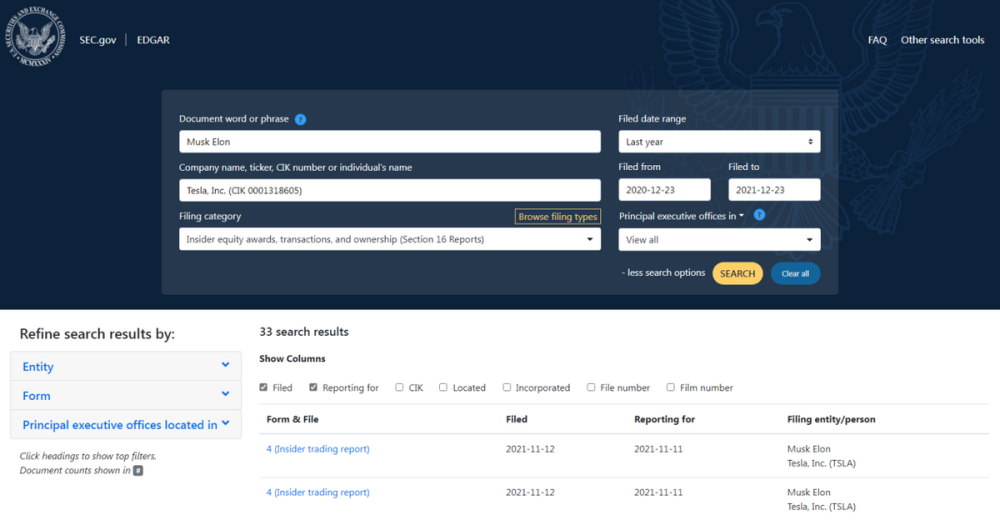The width and height of the screenshot is (1000, 520).
Task: Open the View all location dropdown
Action: click(719, 240)
